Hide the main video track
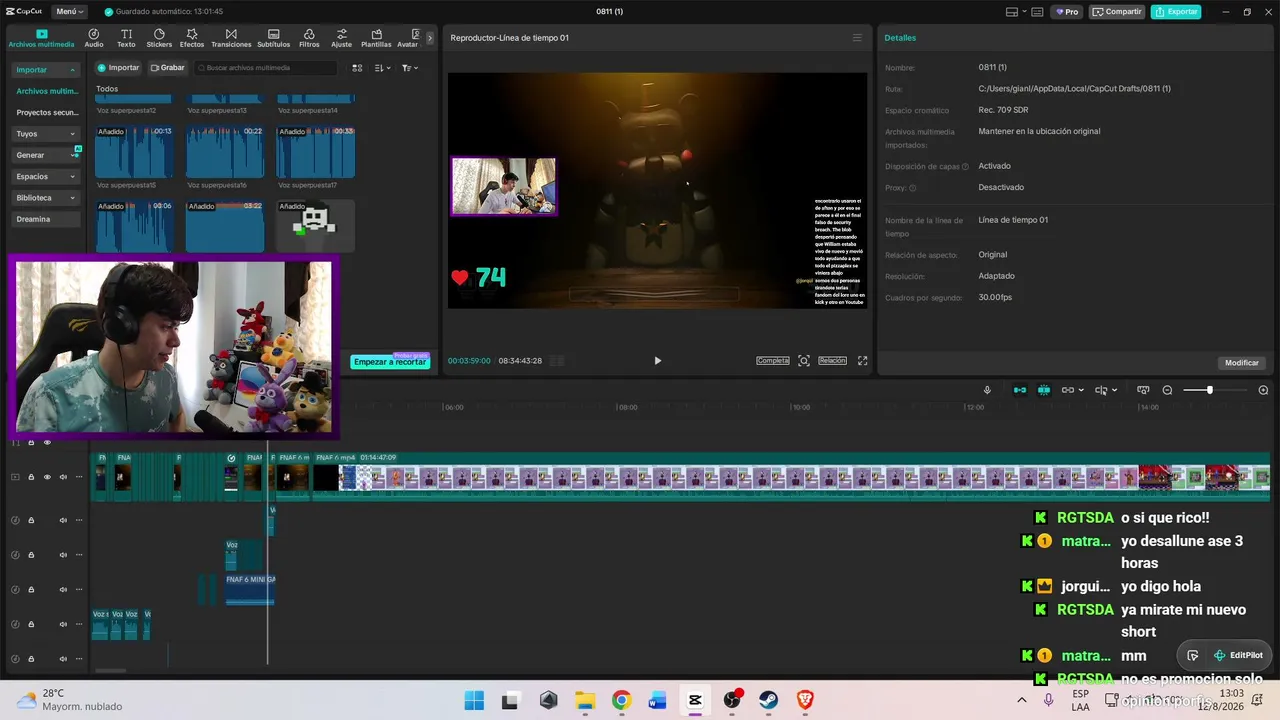This screenshot has height=720, width=1280. (47, 477)
